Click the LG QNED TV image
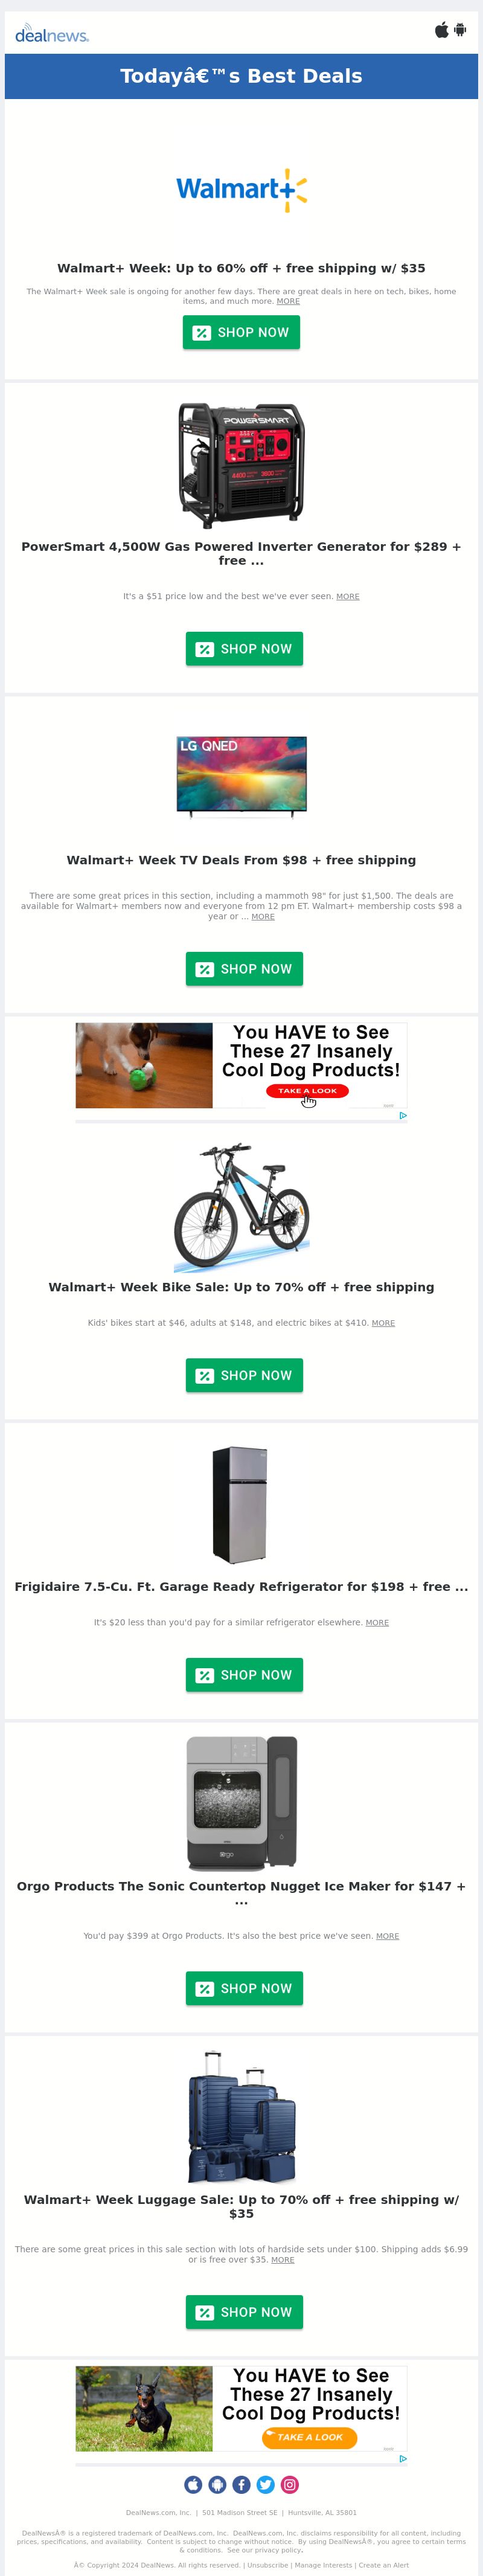 pos(241,777)
